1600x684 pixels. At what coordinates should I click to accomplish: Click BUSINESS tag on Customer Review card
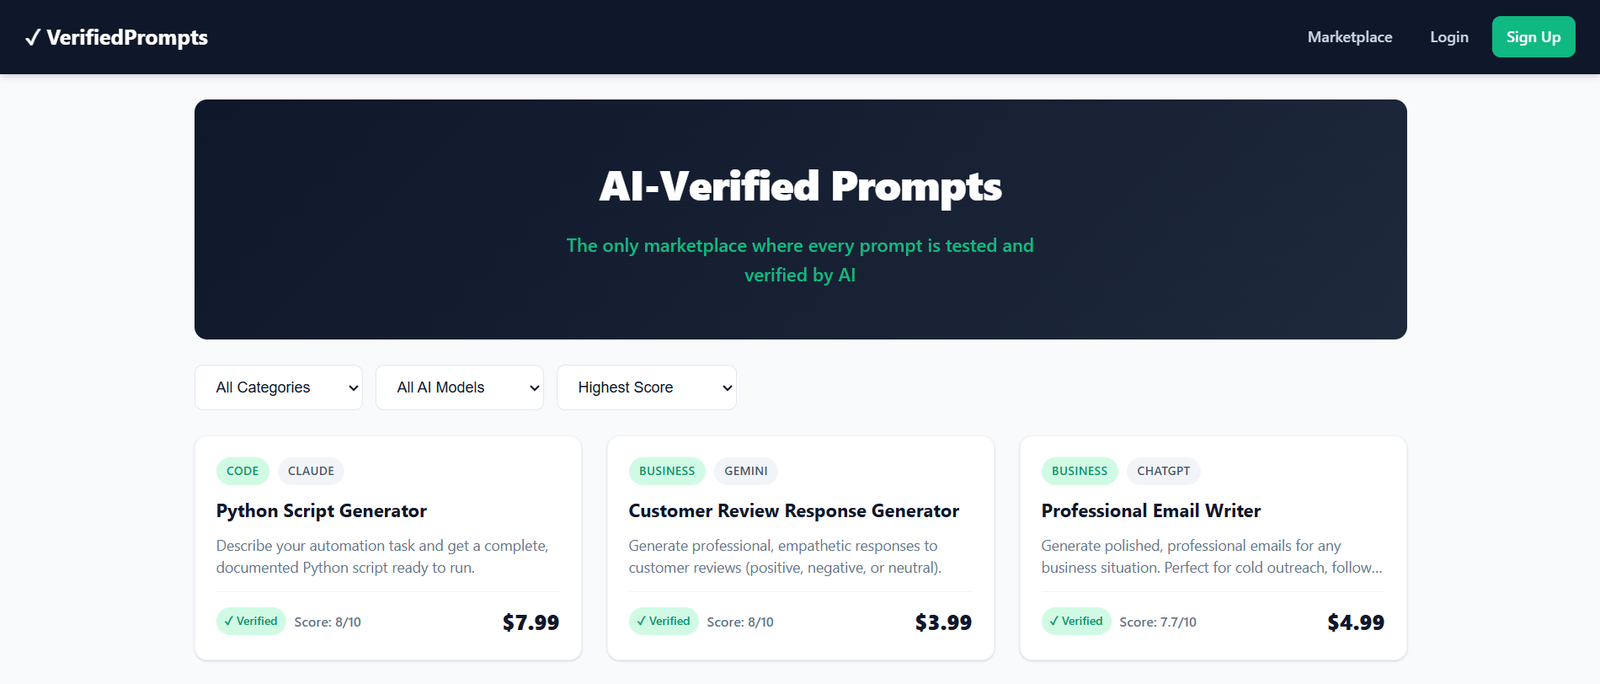click(x=666, y=471)
